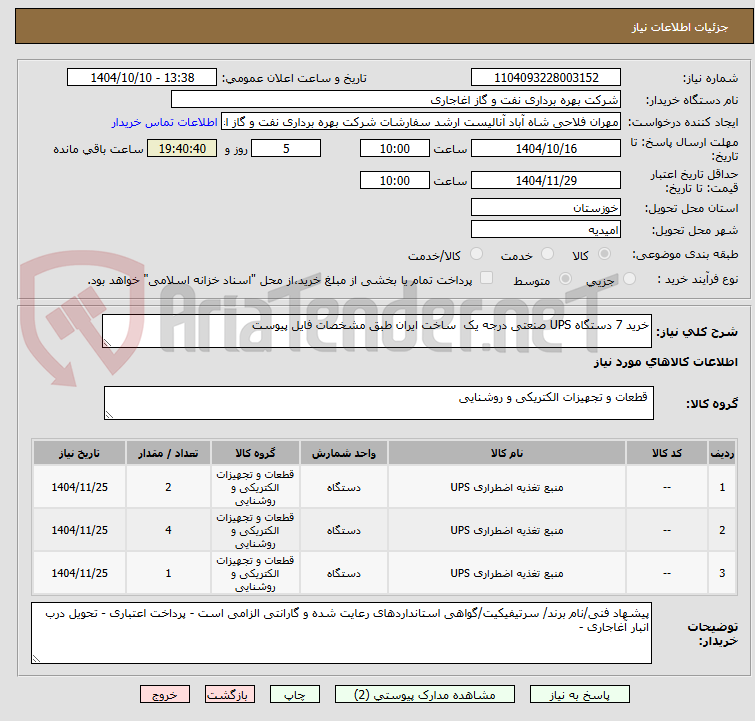Viewport: 755px width, 721px height.
Task: Open اطلاعات تماس خریدار link
Action: point(165,122)
